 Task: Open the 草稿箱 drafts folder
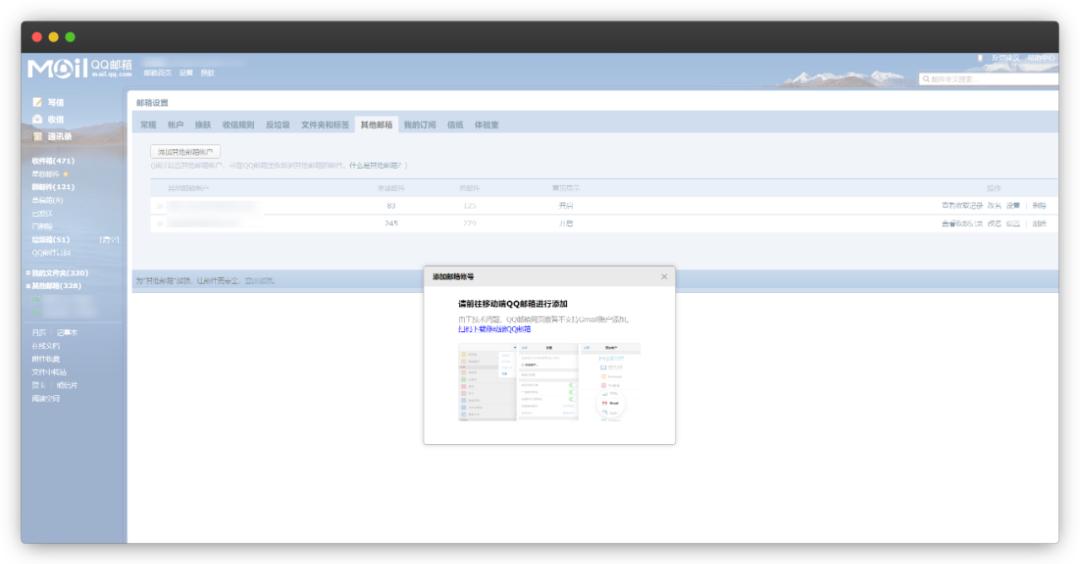pos(47,200)
